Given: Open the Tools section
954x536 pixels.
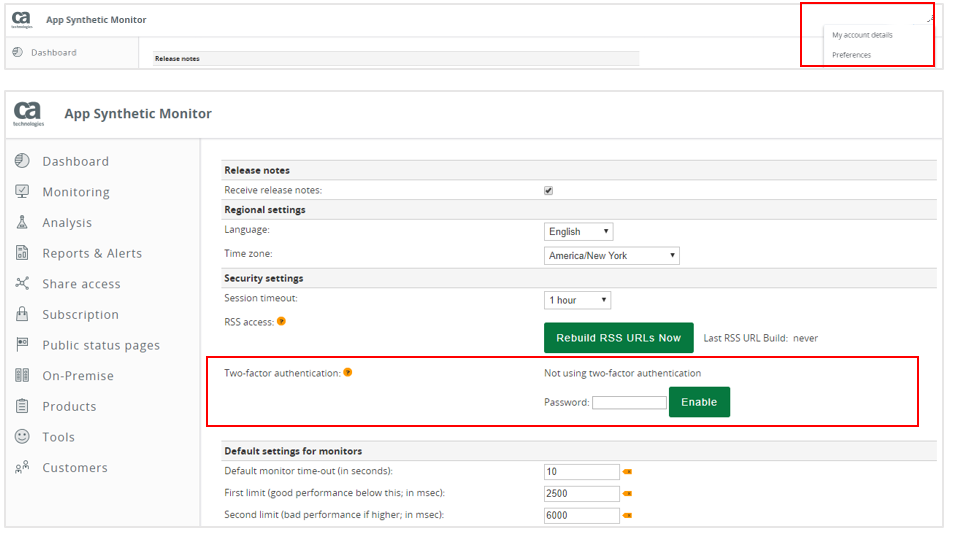Looking at the screenshot, I should click(58, 437).
